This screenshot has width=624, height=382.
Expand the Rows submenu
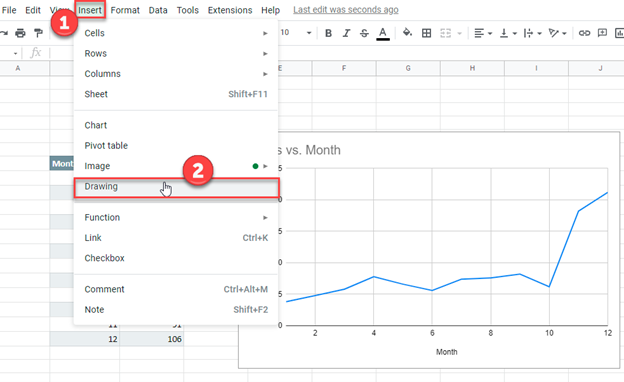click(x=176, y=53)
